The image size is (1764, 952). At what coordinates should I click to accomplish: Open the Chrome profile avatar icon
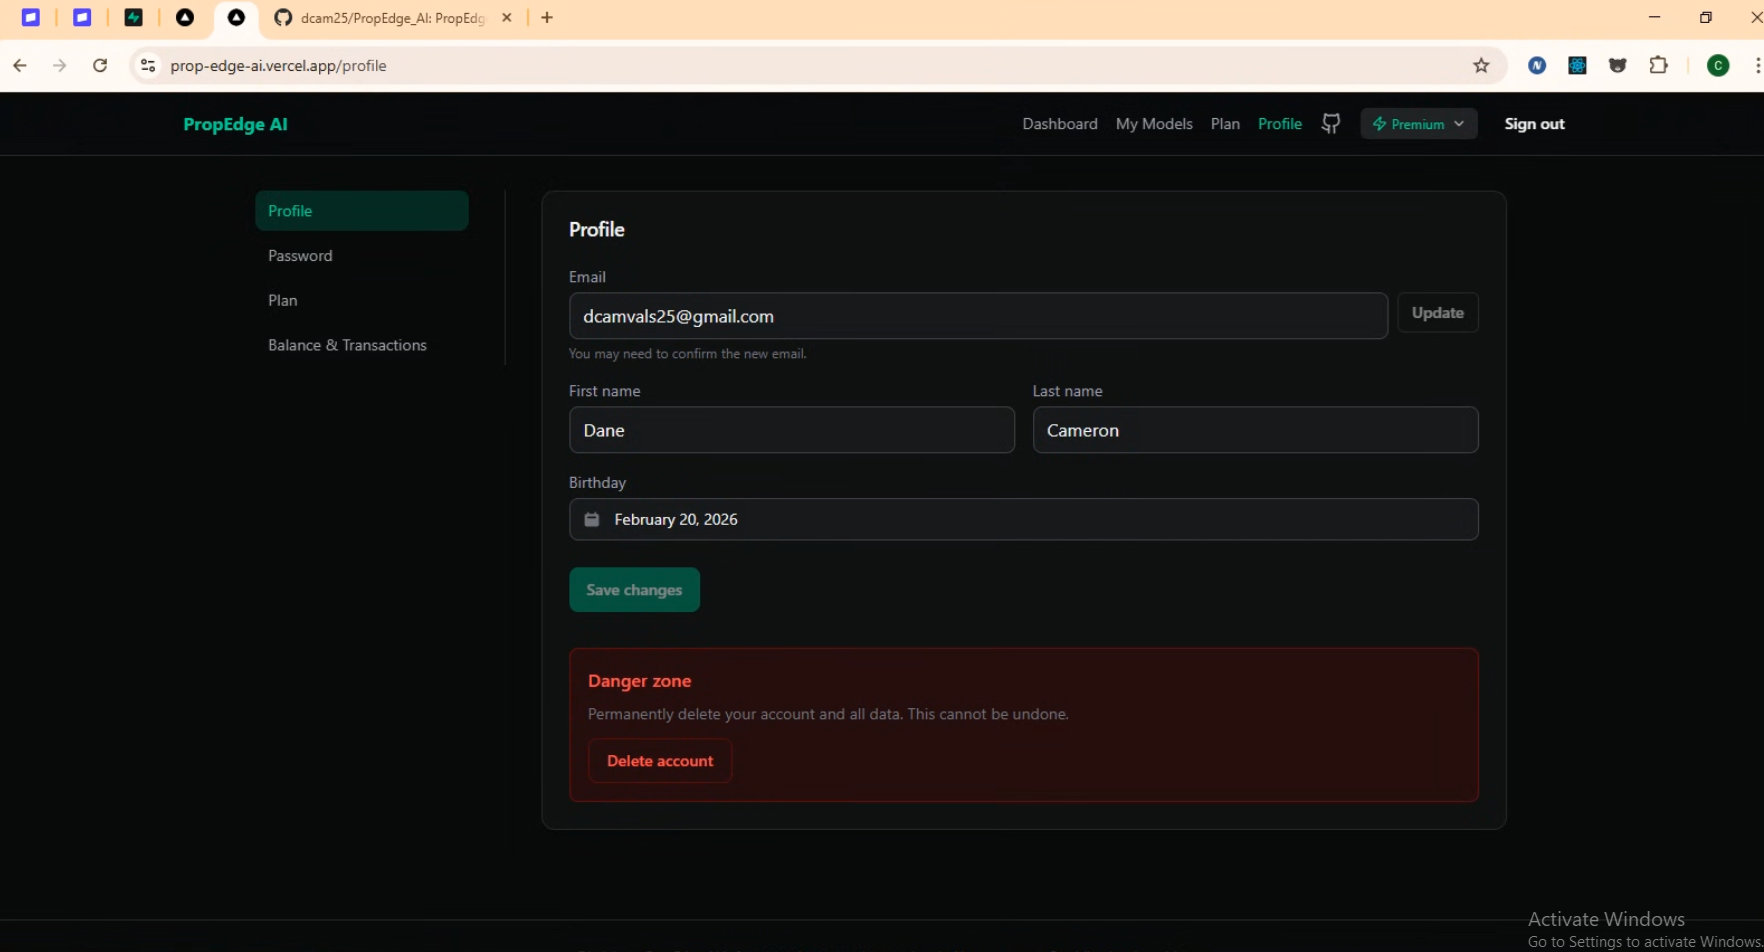(x=1718, y=66)
